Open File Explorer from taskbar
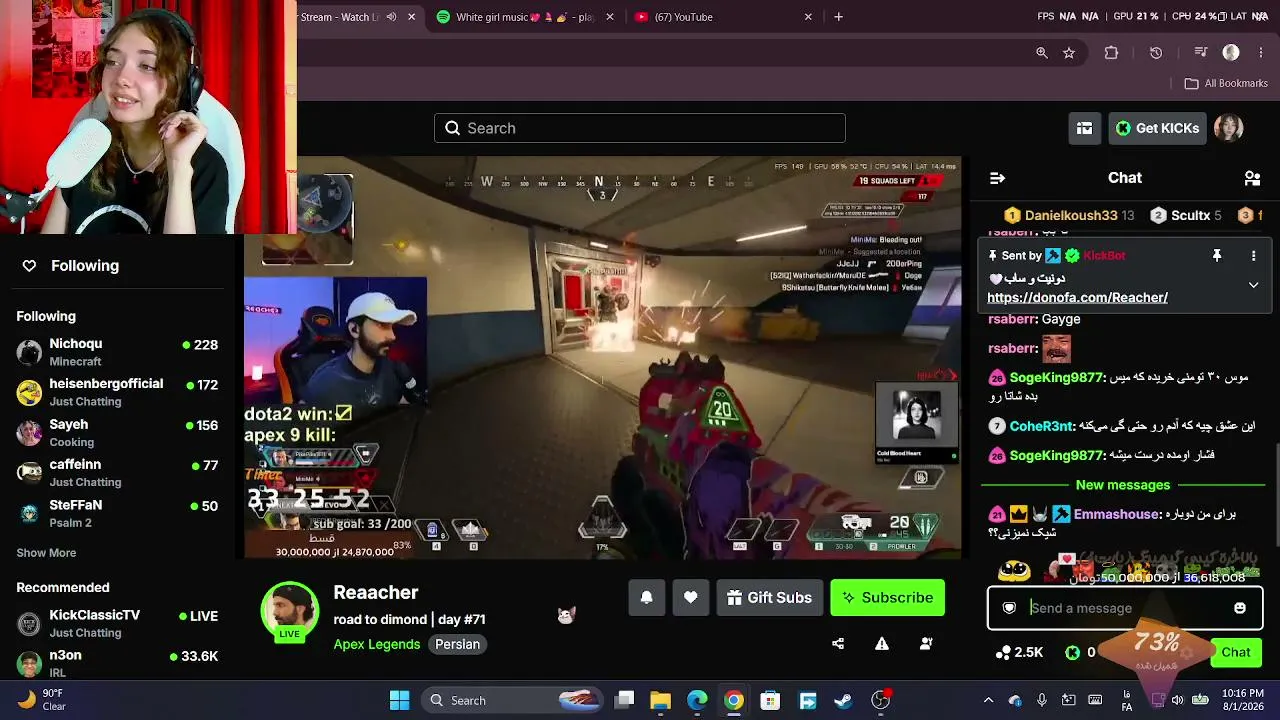Image resolution: width=1280 pixels, height=720 pixels. click(x=660, y=700)
